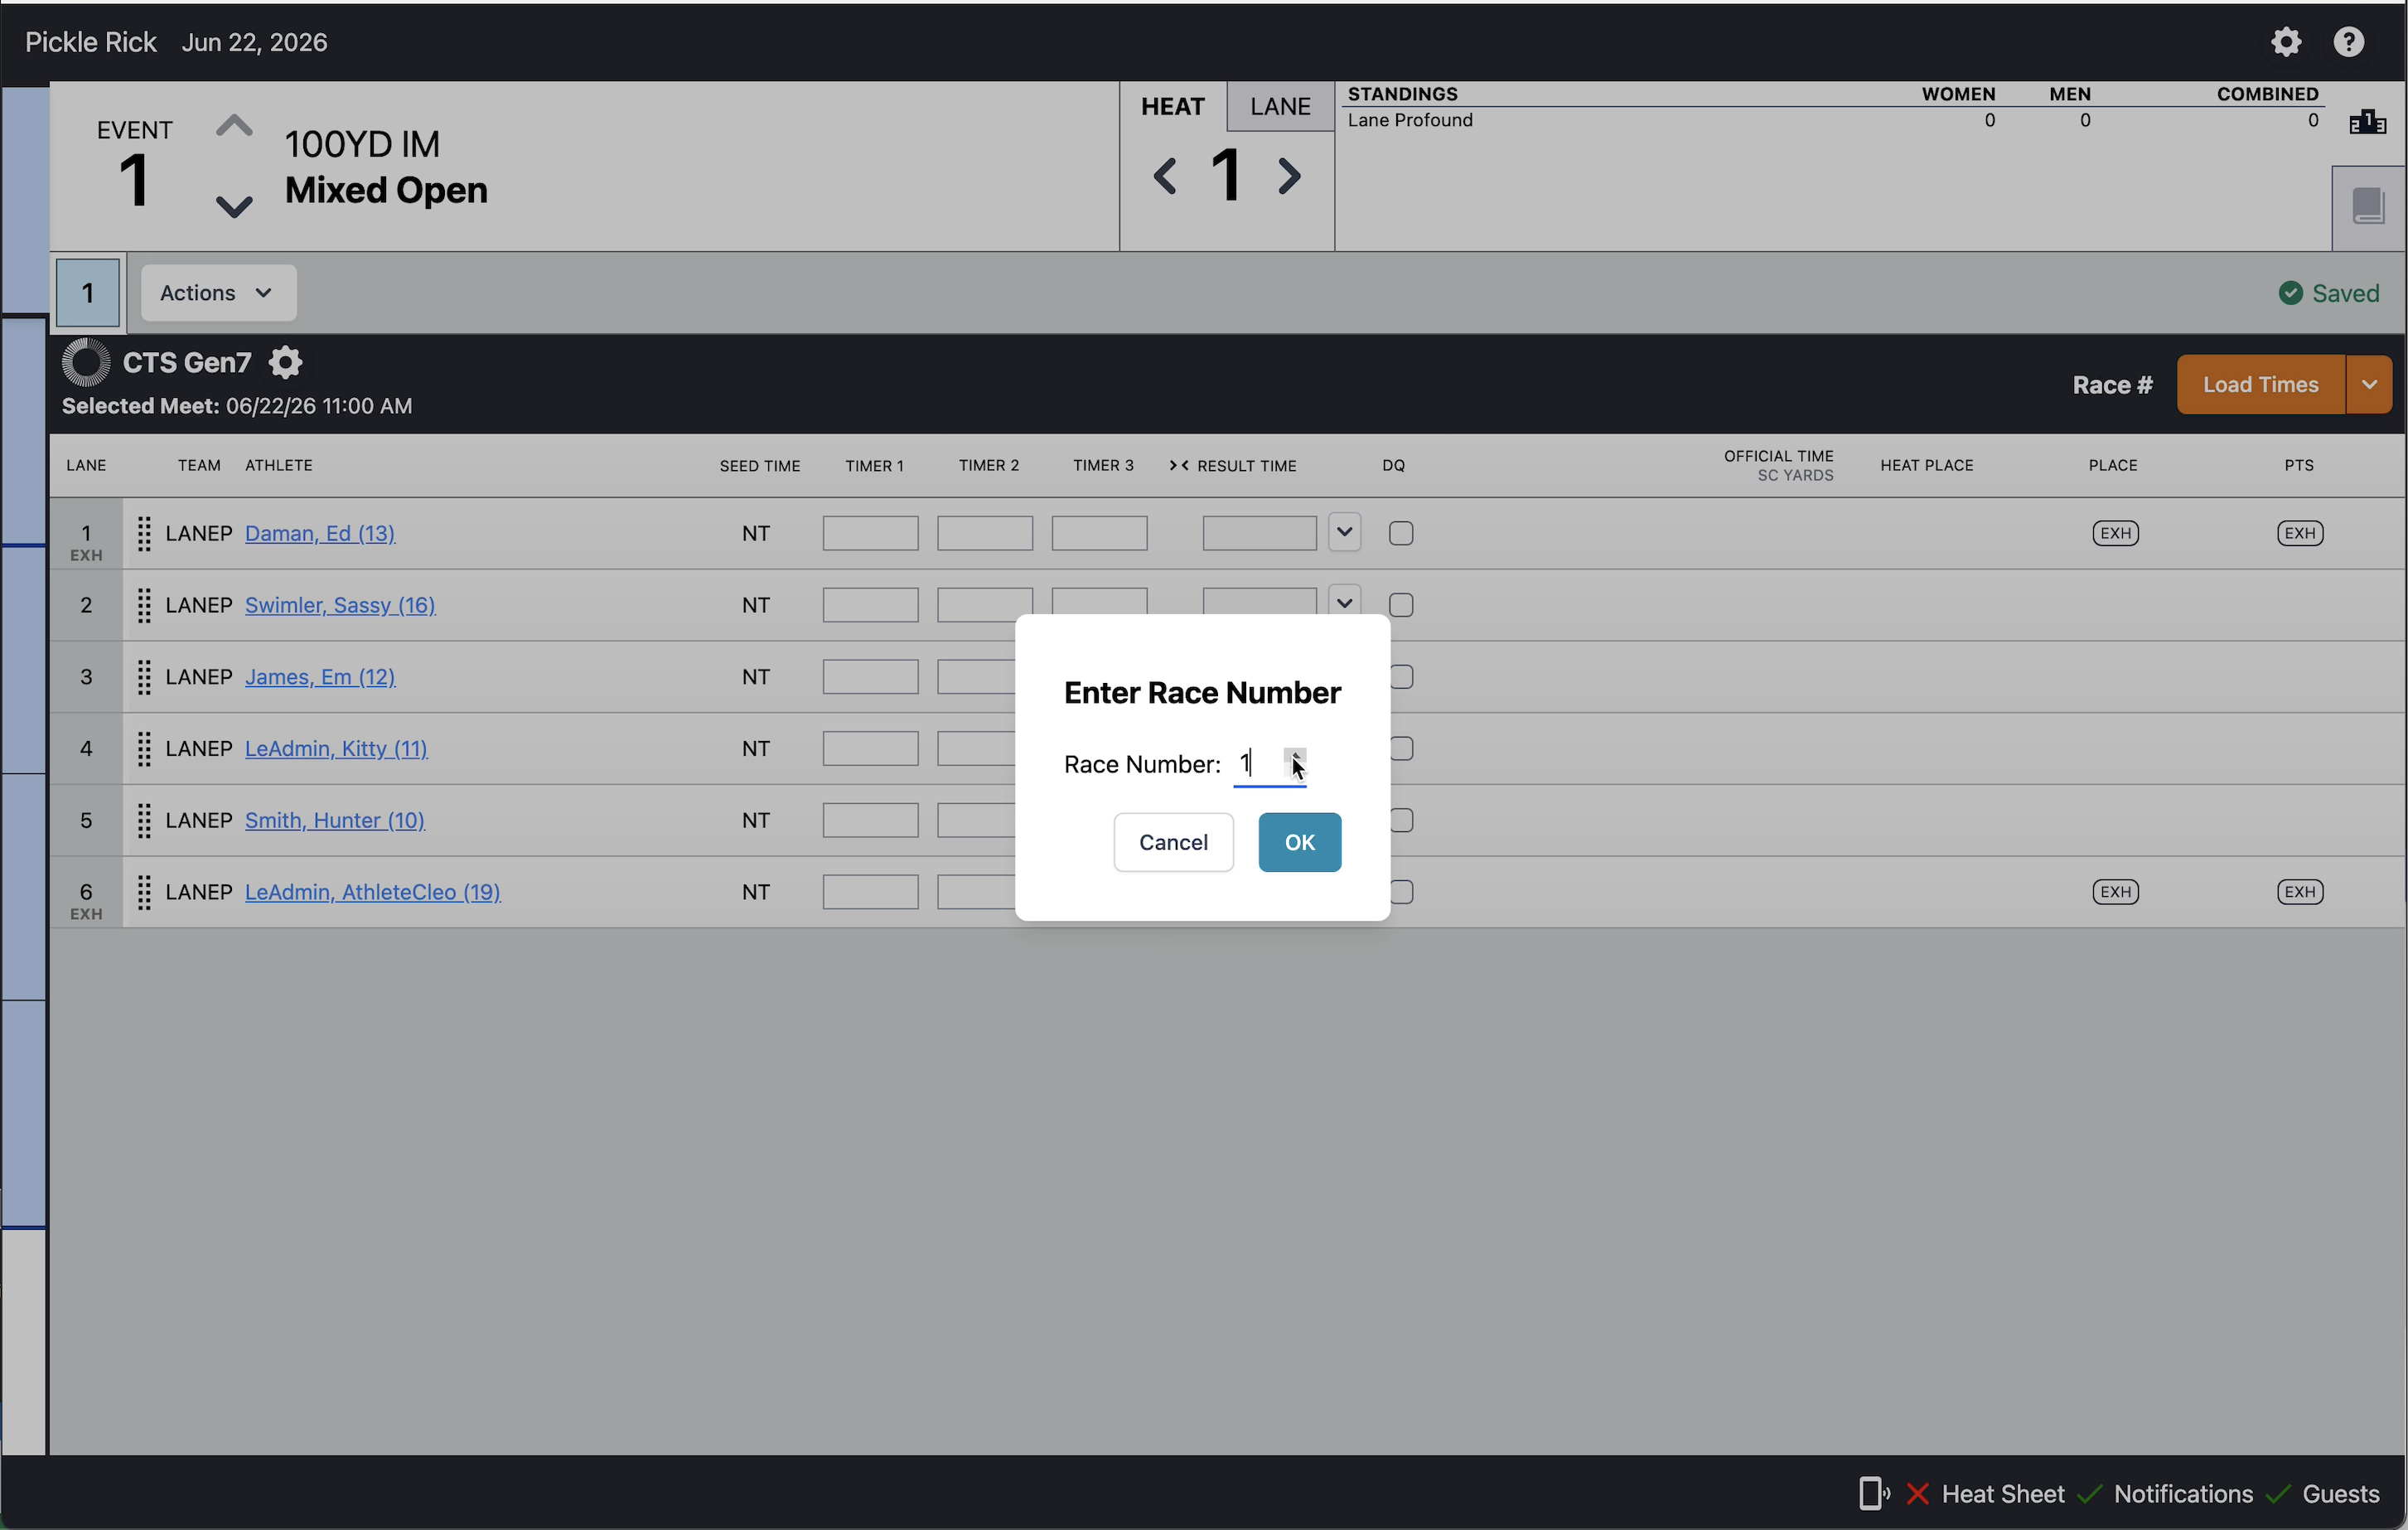
Task: Click the red X Heat Sheet status
Action: tap(1917, 1494)
